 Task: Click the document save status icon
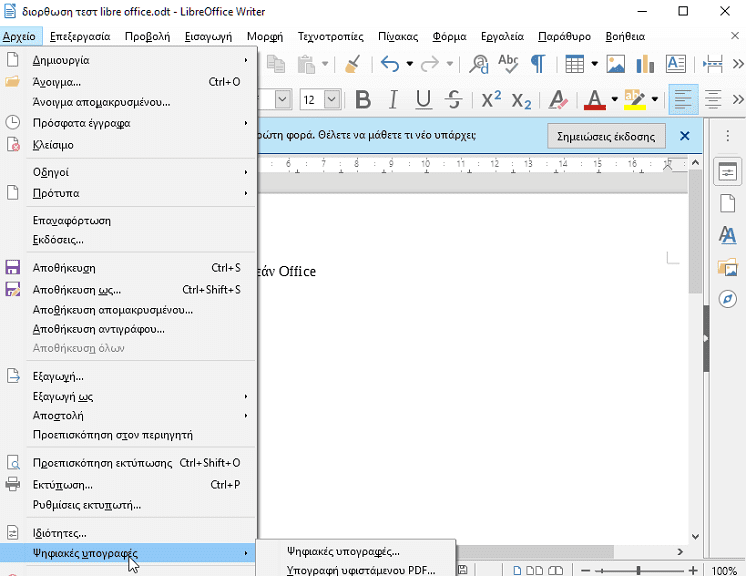point(462,570)
